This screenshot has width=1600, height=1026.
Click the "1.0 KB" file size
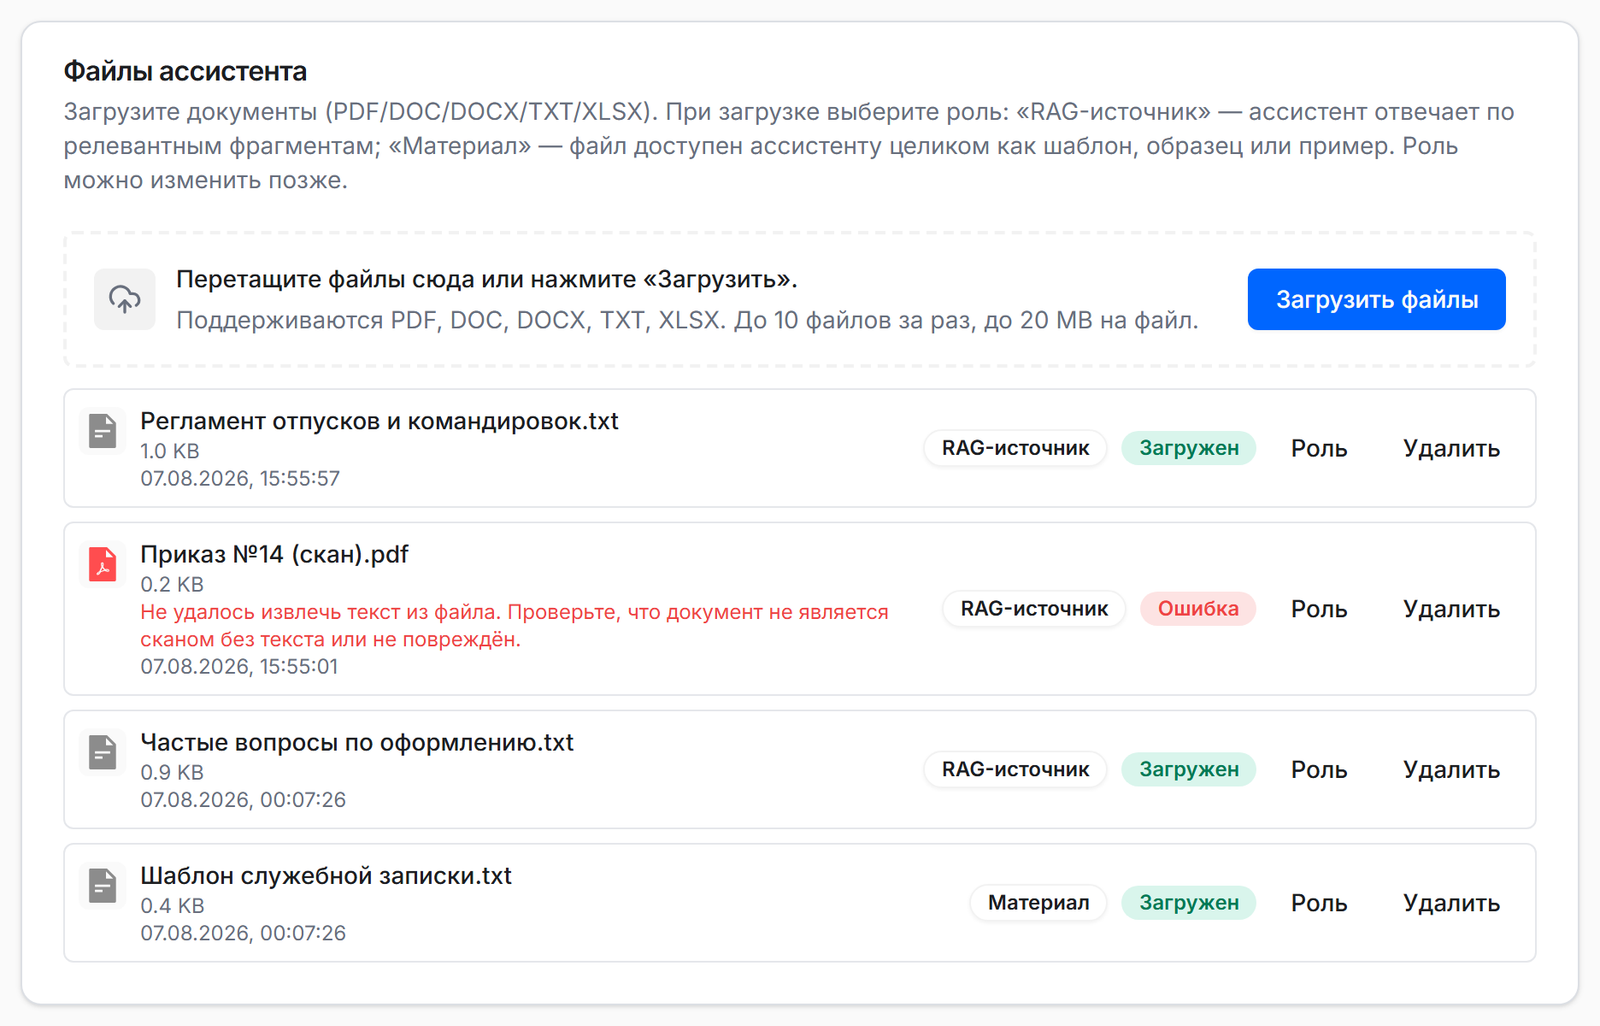tap(170, 452)
